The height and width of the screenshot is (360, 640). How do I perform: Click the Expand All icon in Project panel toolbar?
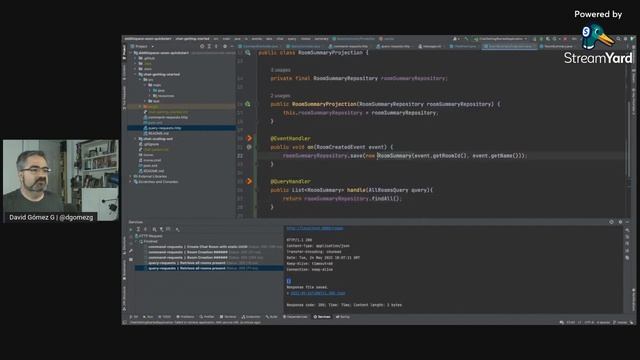(209, 47)
